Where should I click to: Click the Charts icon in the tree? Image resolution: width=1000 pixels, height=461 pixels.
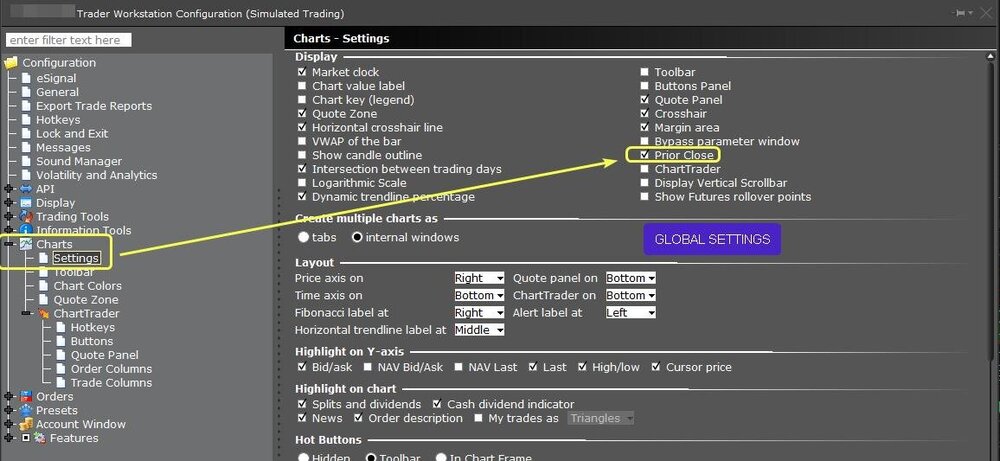pos(25,244)
